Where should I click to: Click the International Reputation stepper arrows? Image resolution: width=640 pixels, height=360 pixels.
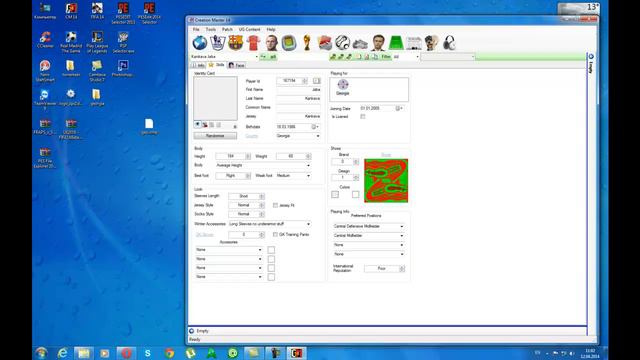coord(402,269)
